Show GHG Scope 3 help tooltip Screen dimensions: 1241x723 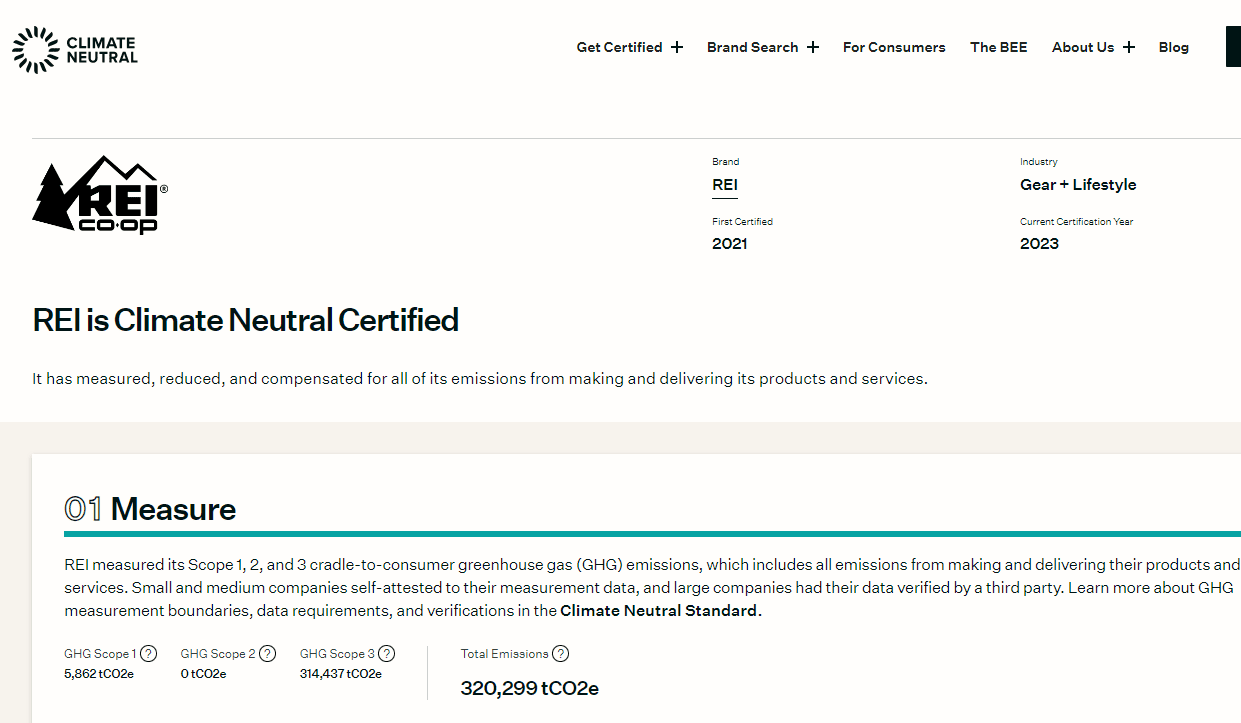click(386, 654)
